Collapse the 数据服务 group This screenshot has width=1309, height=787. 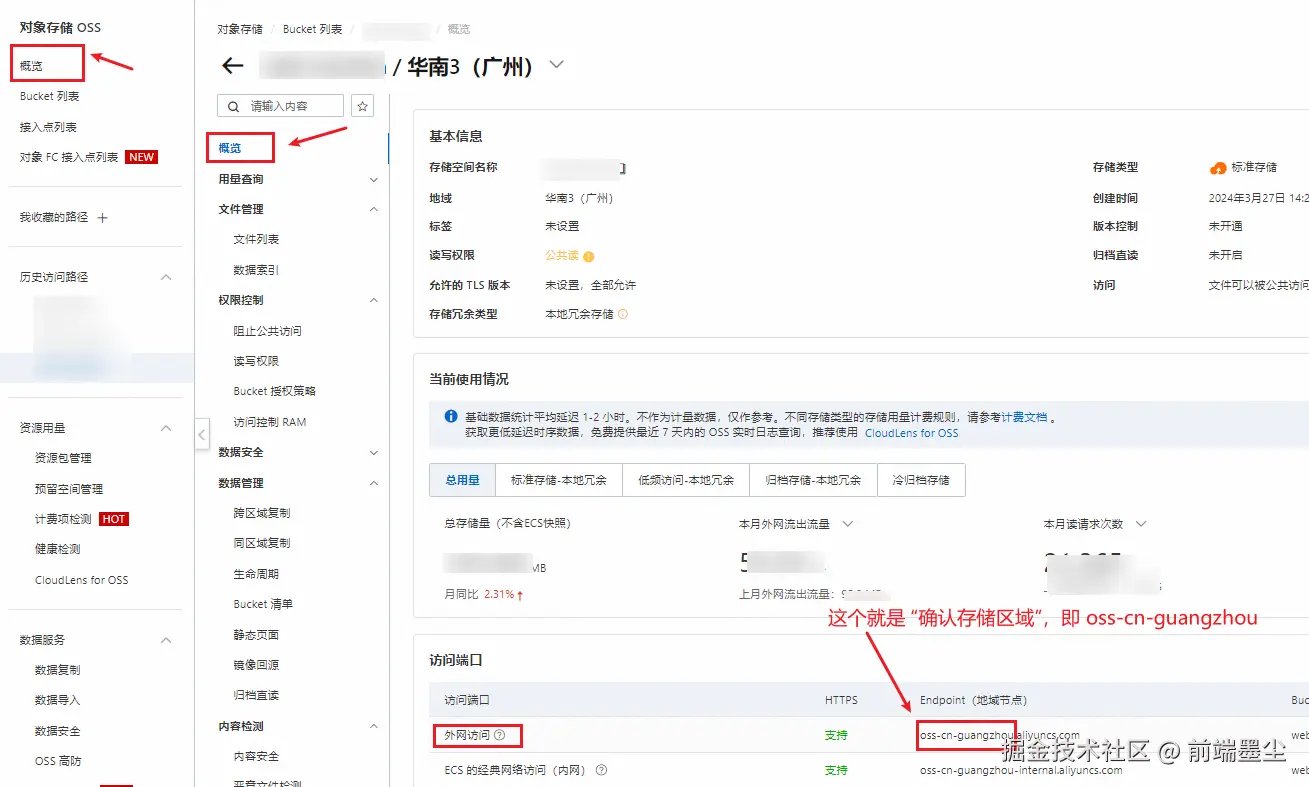click(166, 640)
